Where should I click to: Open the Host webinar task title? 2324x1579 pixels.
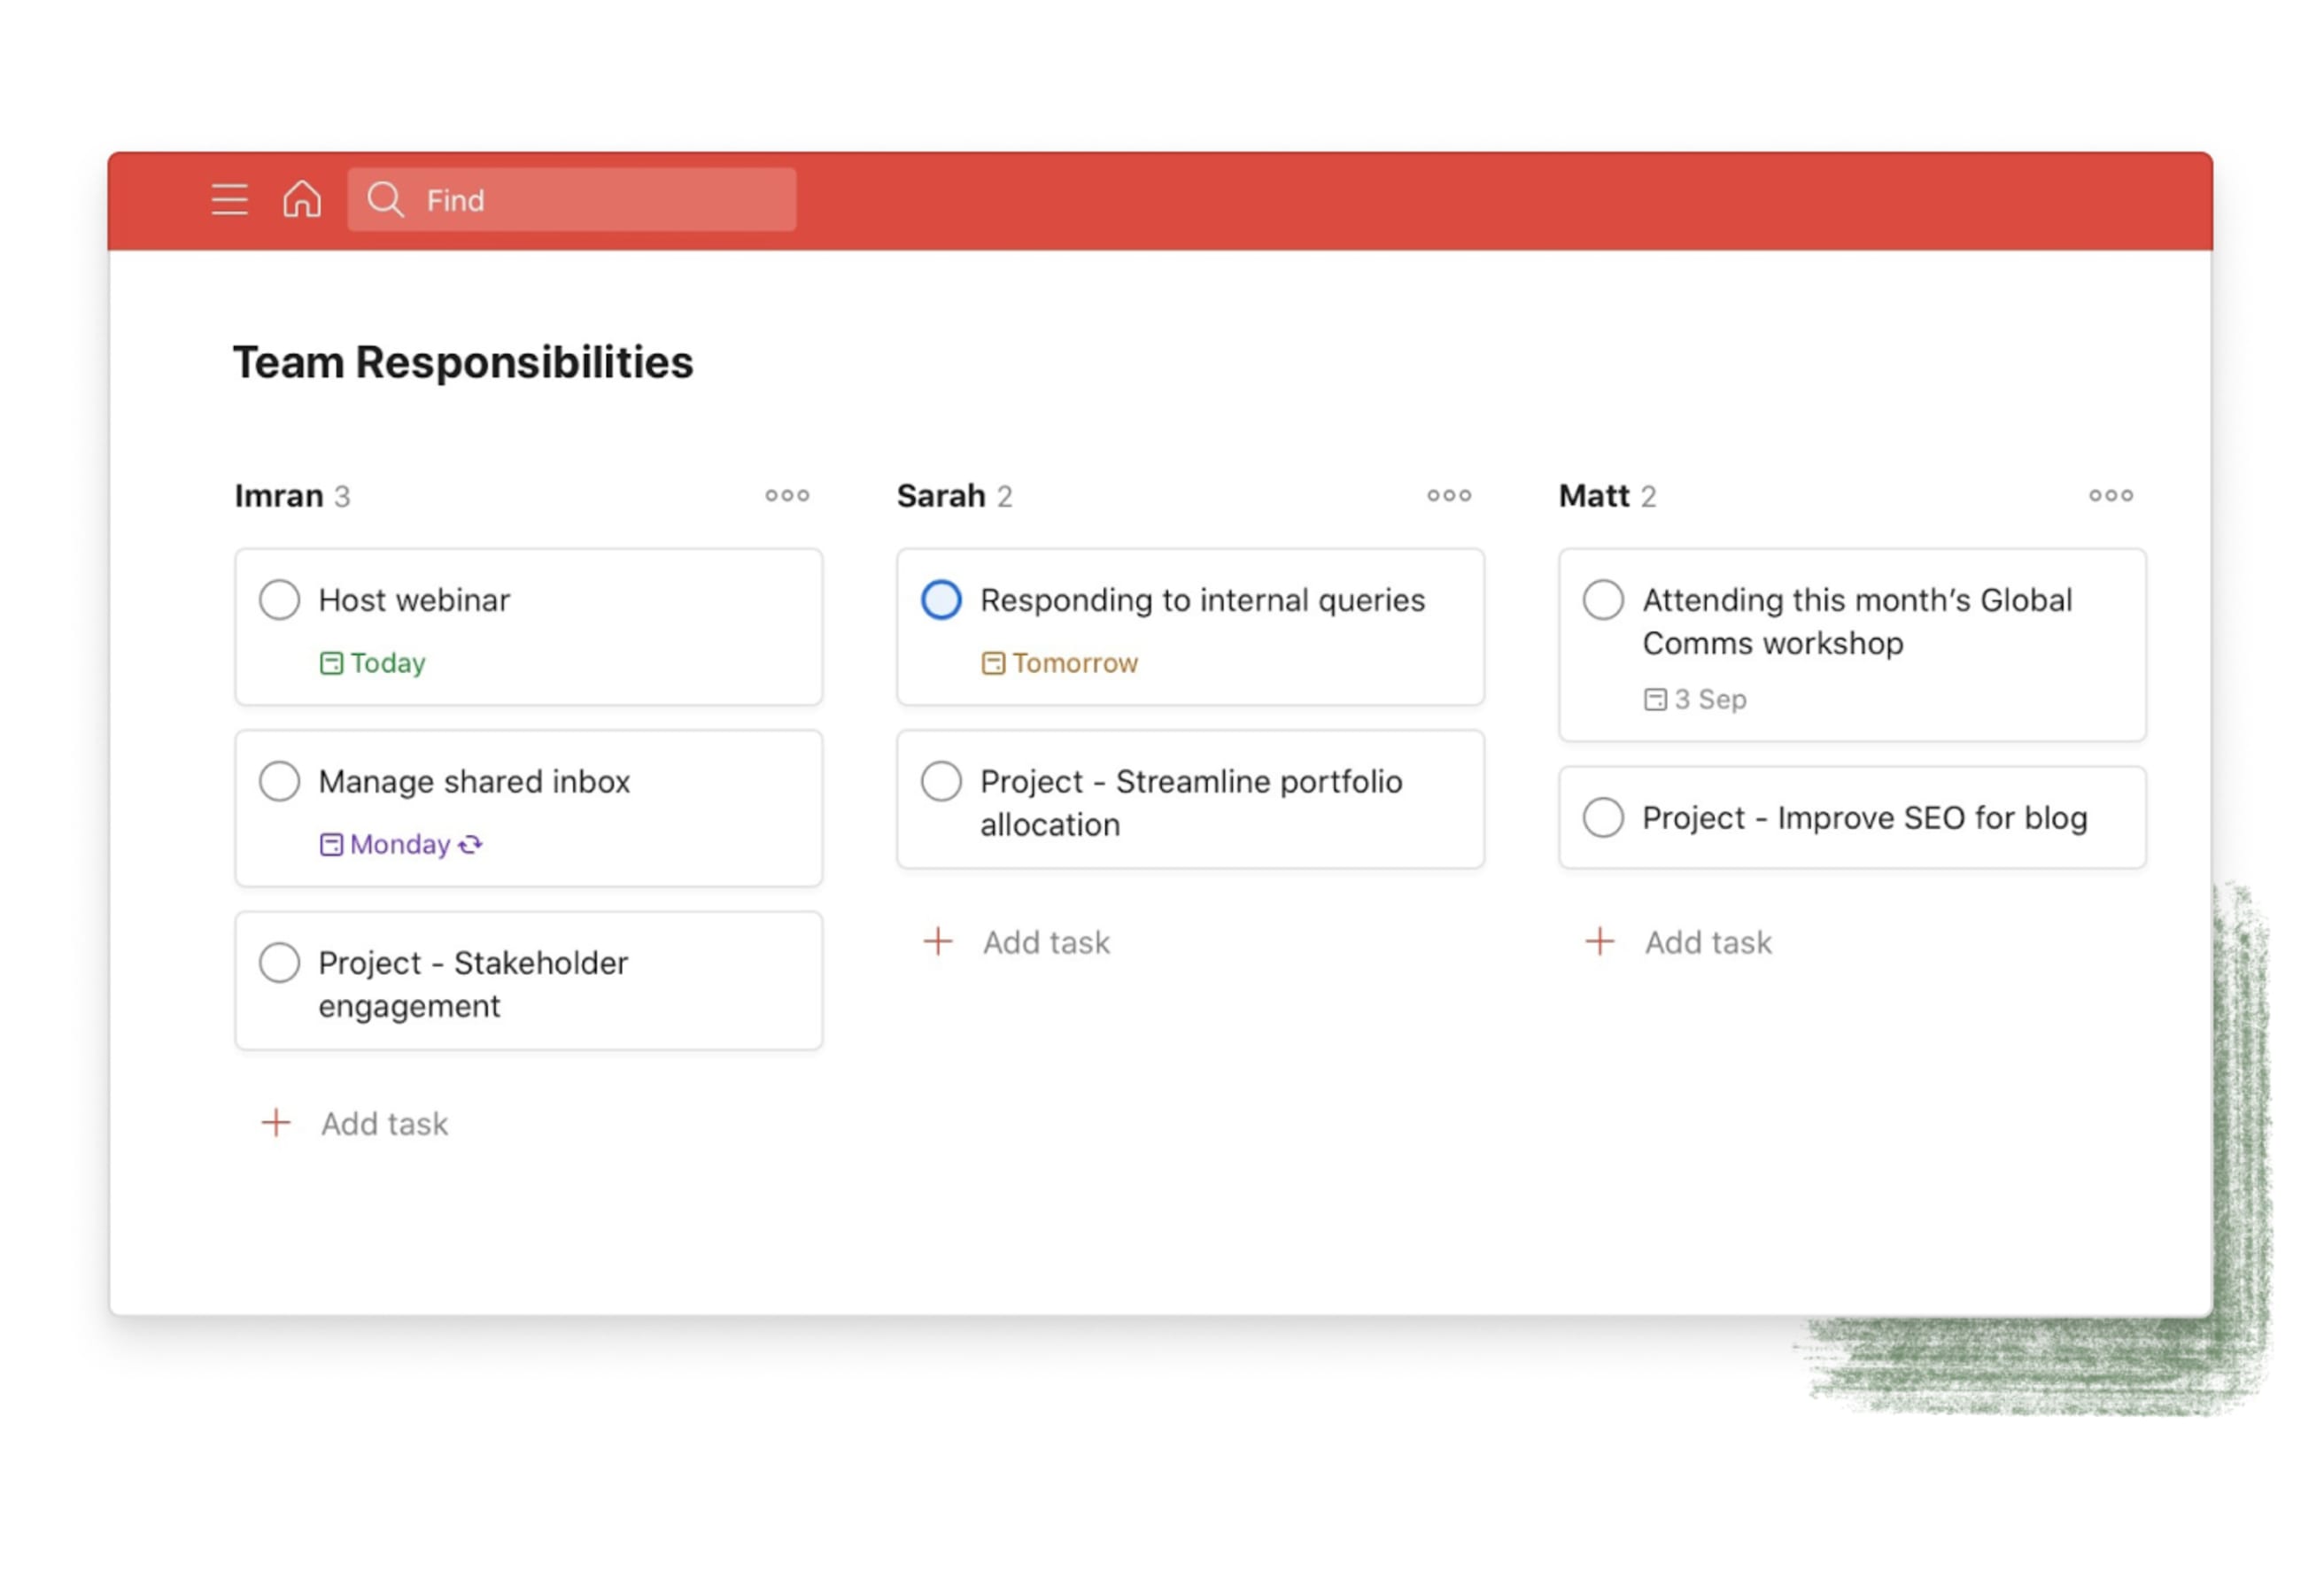414,600
